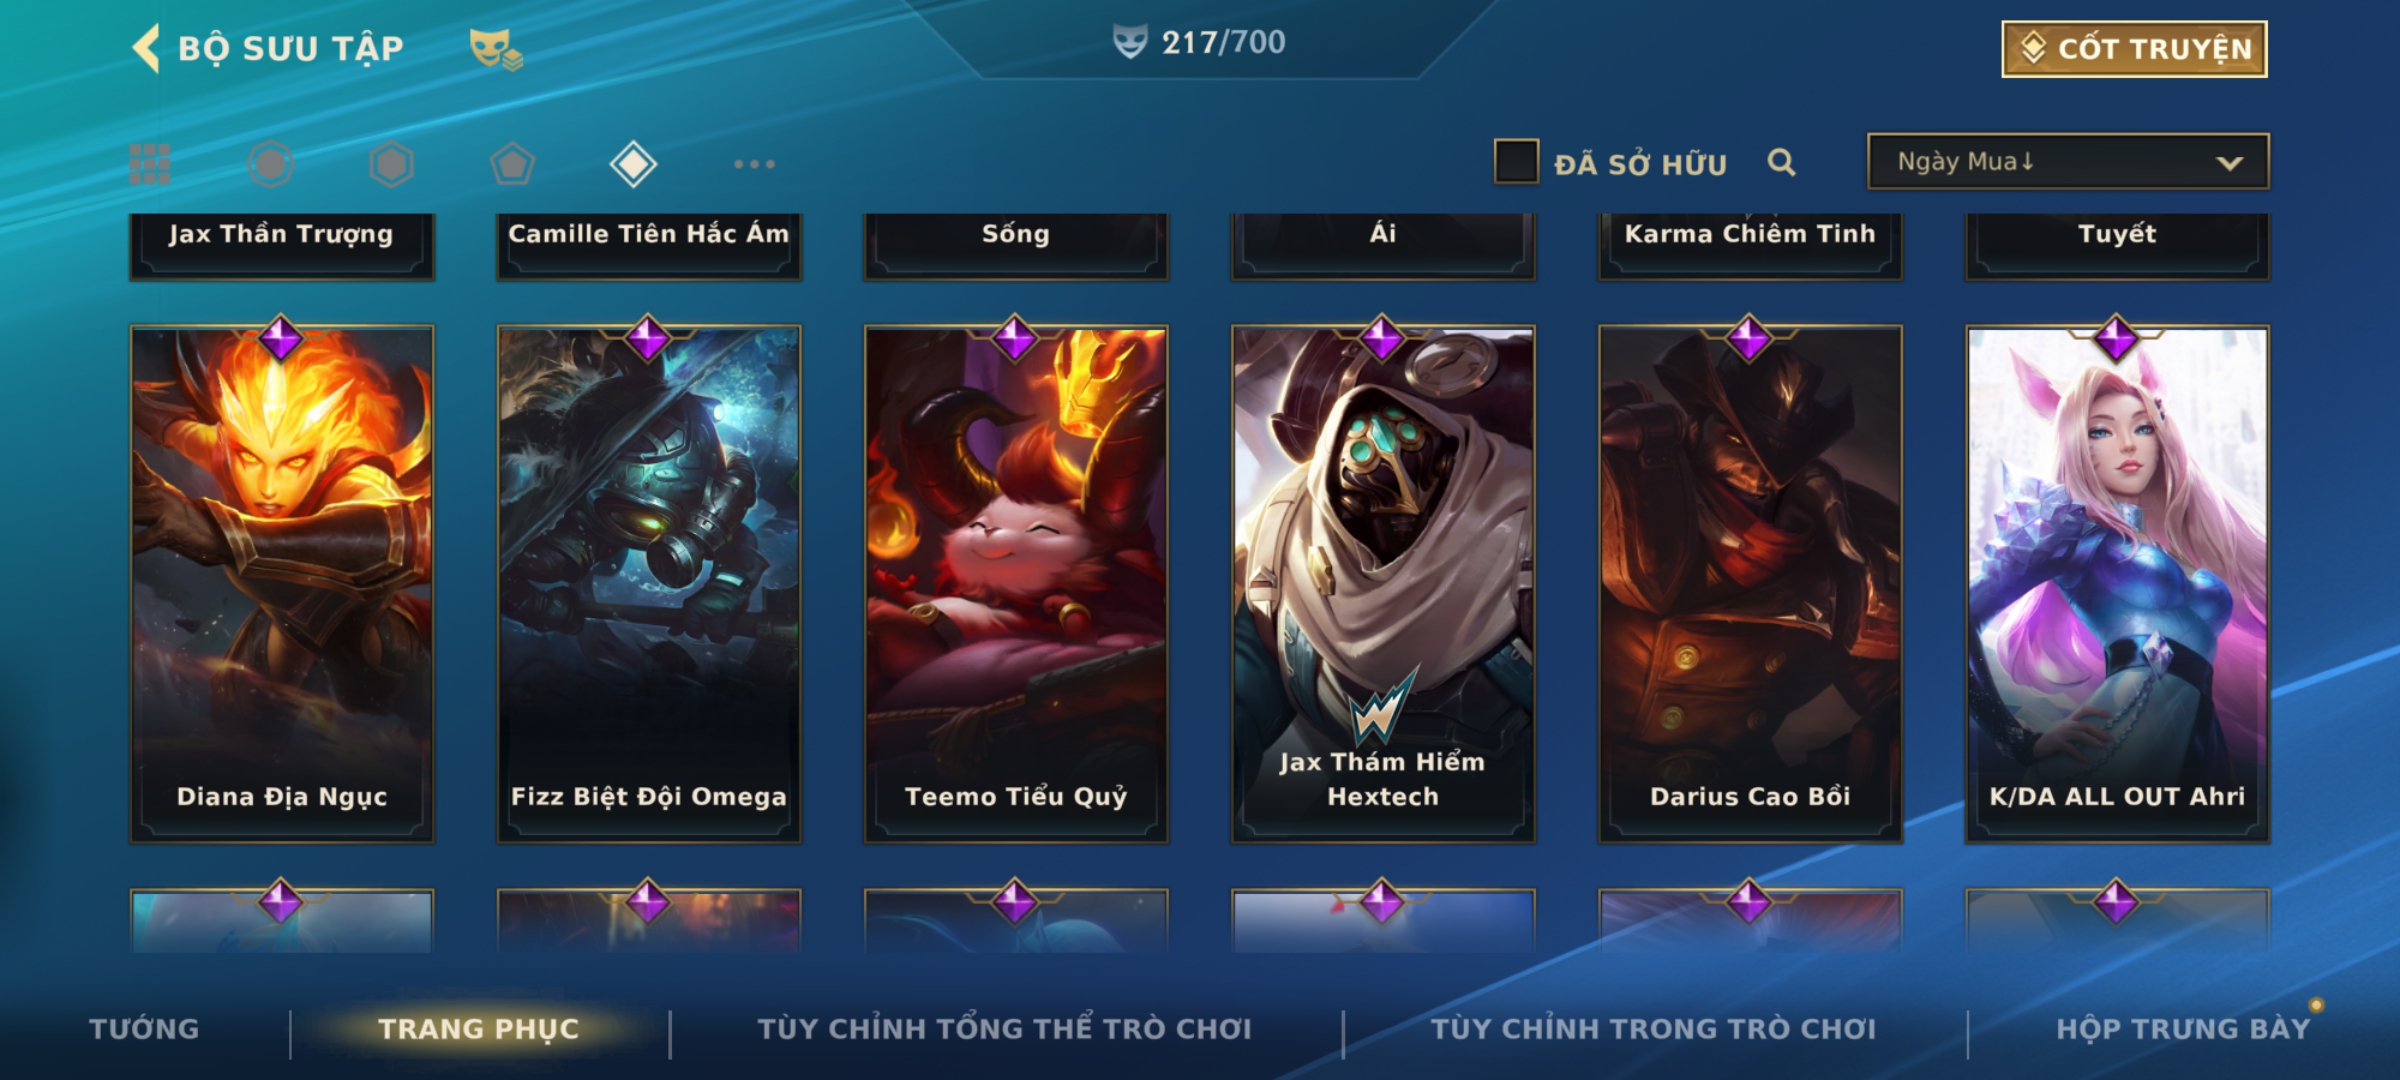Open the K/DA ALL OUT Ahri skin
2400x1080 pixels.
[x=2117, y=584]
